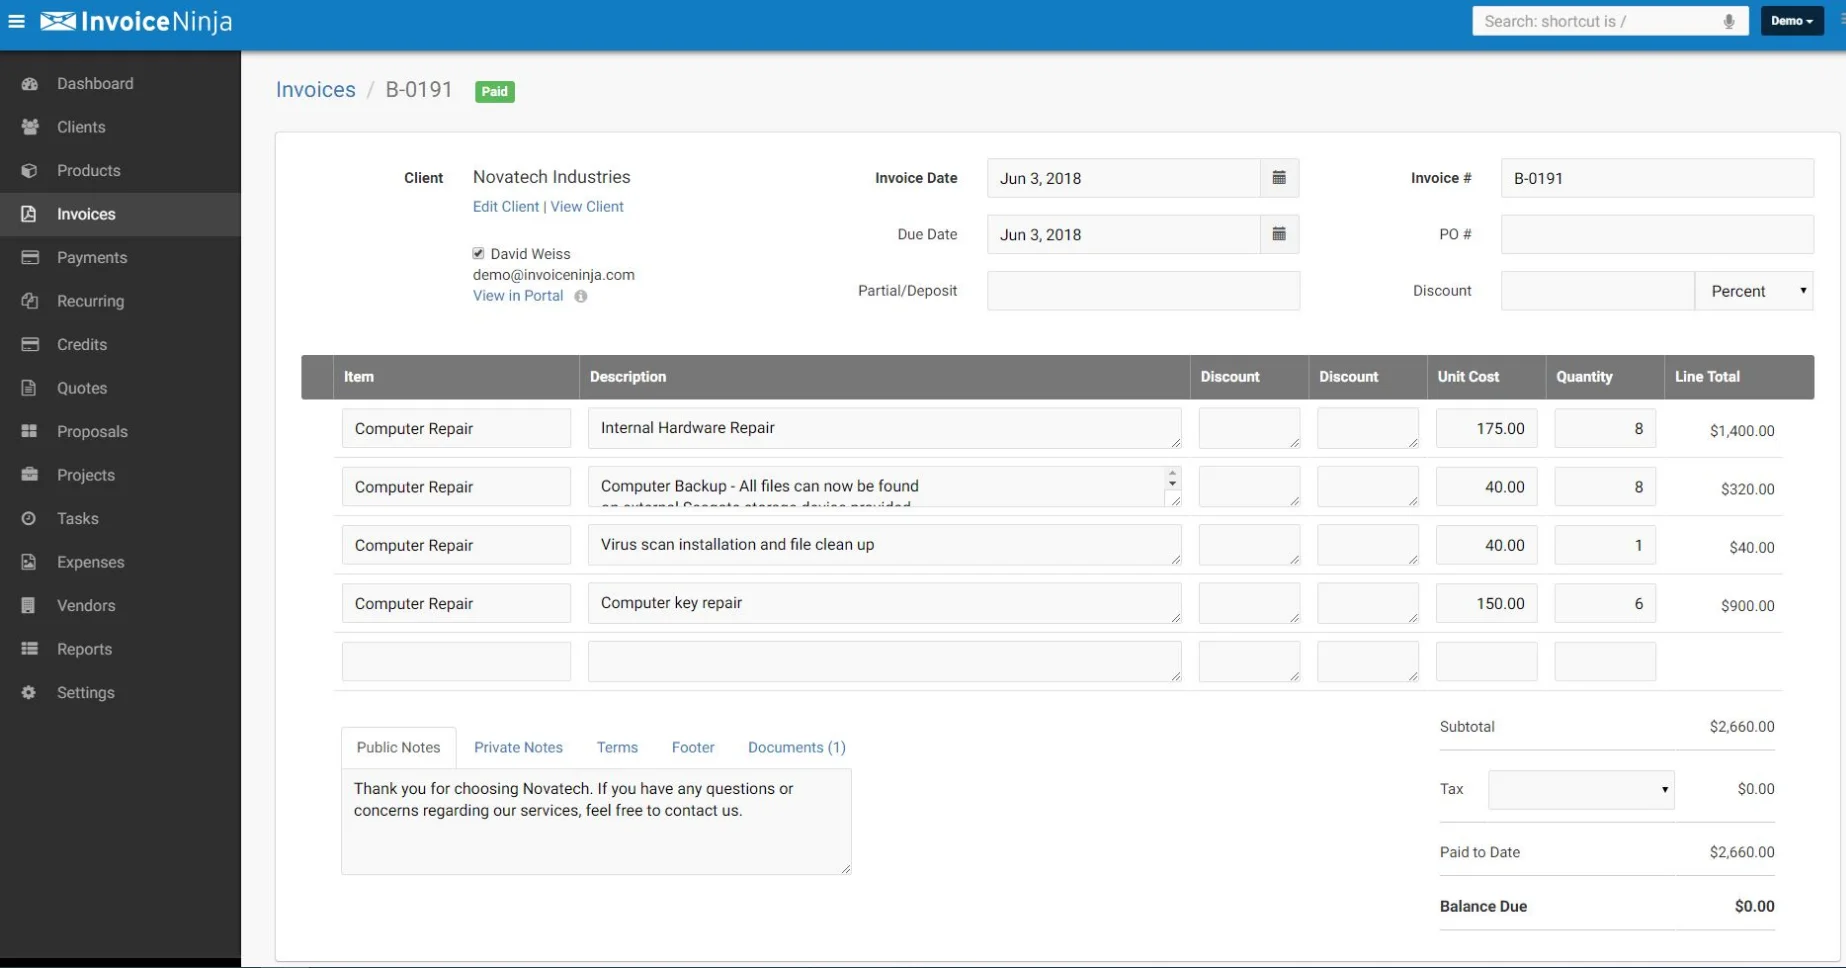Click the Balance Due $0.00 value

tap(1754, 906)
